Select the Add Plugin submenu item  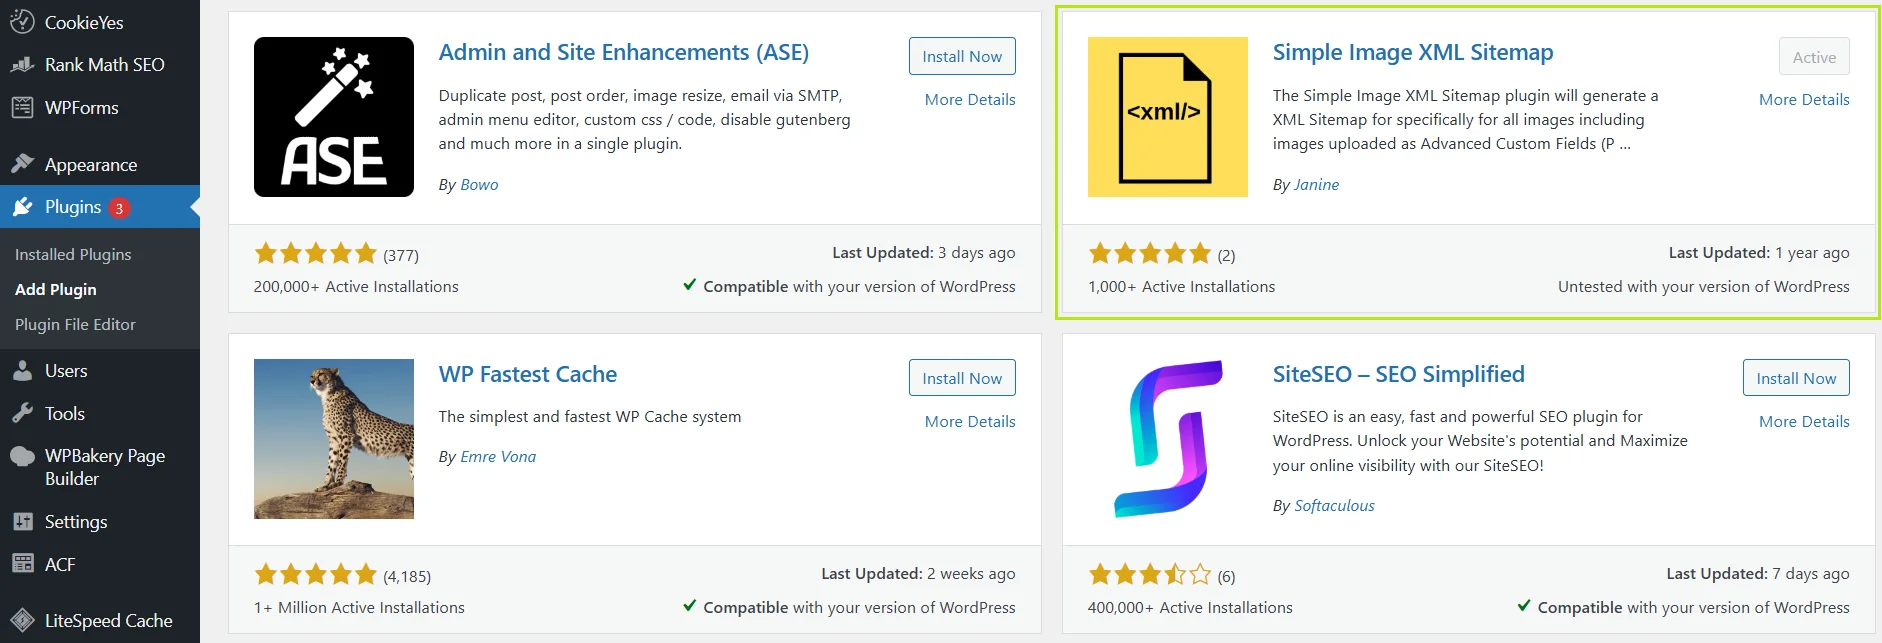55,289
